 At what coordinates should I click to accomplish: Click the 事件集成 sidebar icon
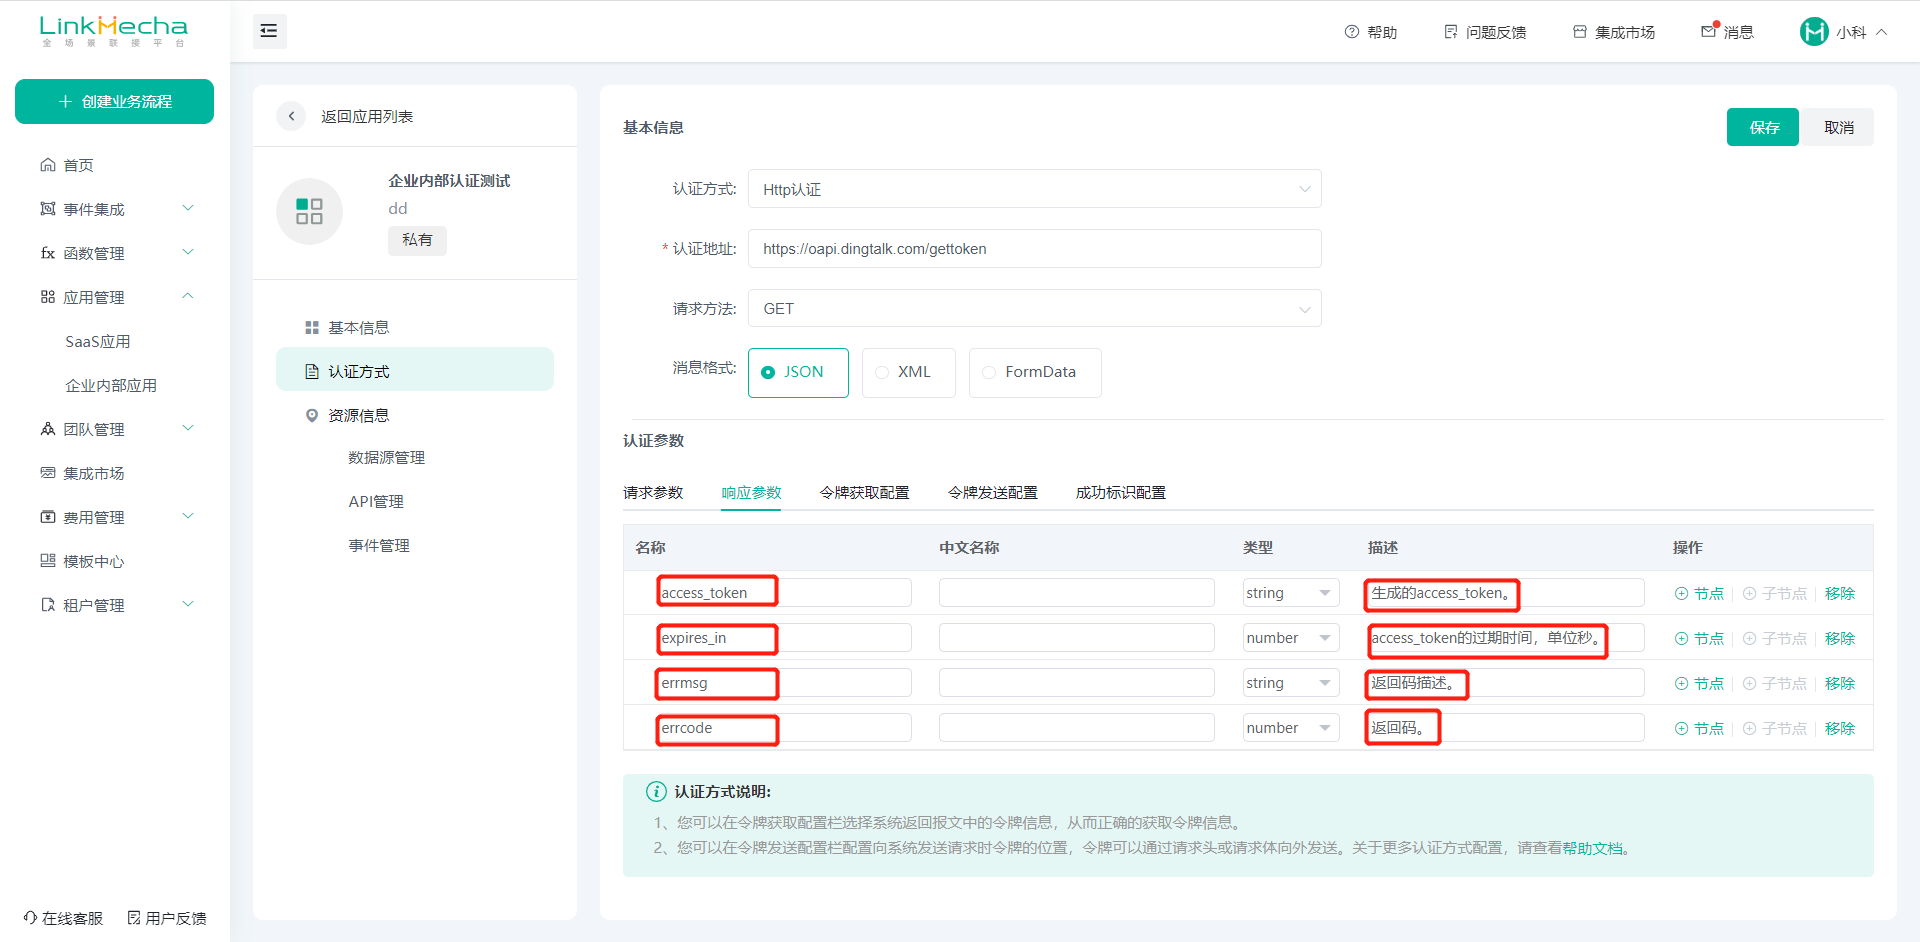48,209
